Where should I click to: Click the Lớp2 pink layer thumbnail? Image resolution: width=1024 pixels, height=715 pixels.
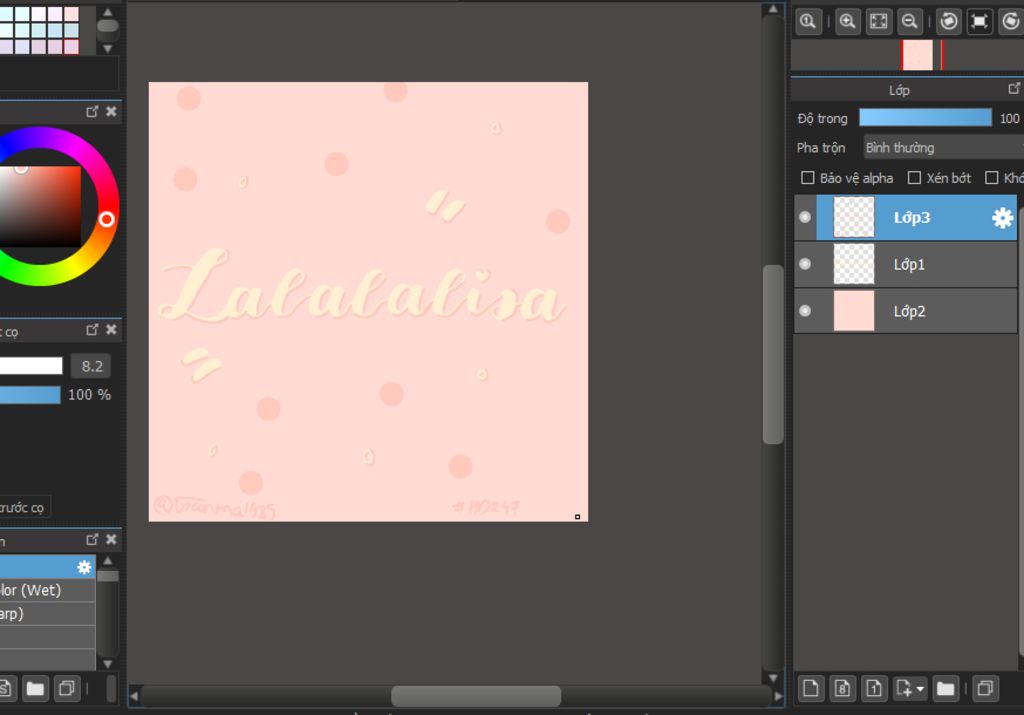coord(854,311)
